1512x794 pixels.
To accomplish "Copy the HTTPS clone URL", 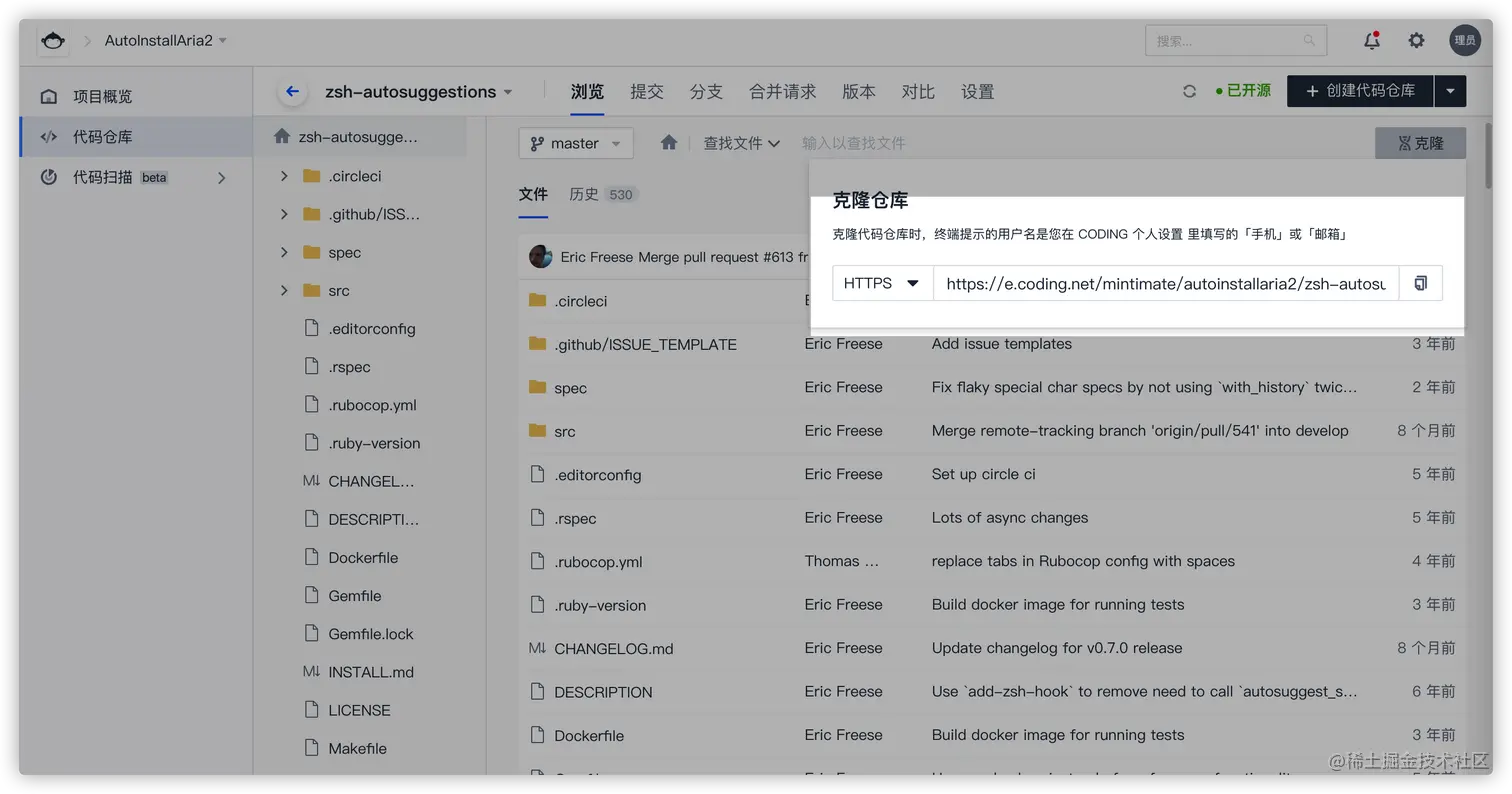I will click(1420, 283).
